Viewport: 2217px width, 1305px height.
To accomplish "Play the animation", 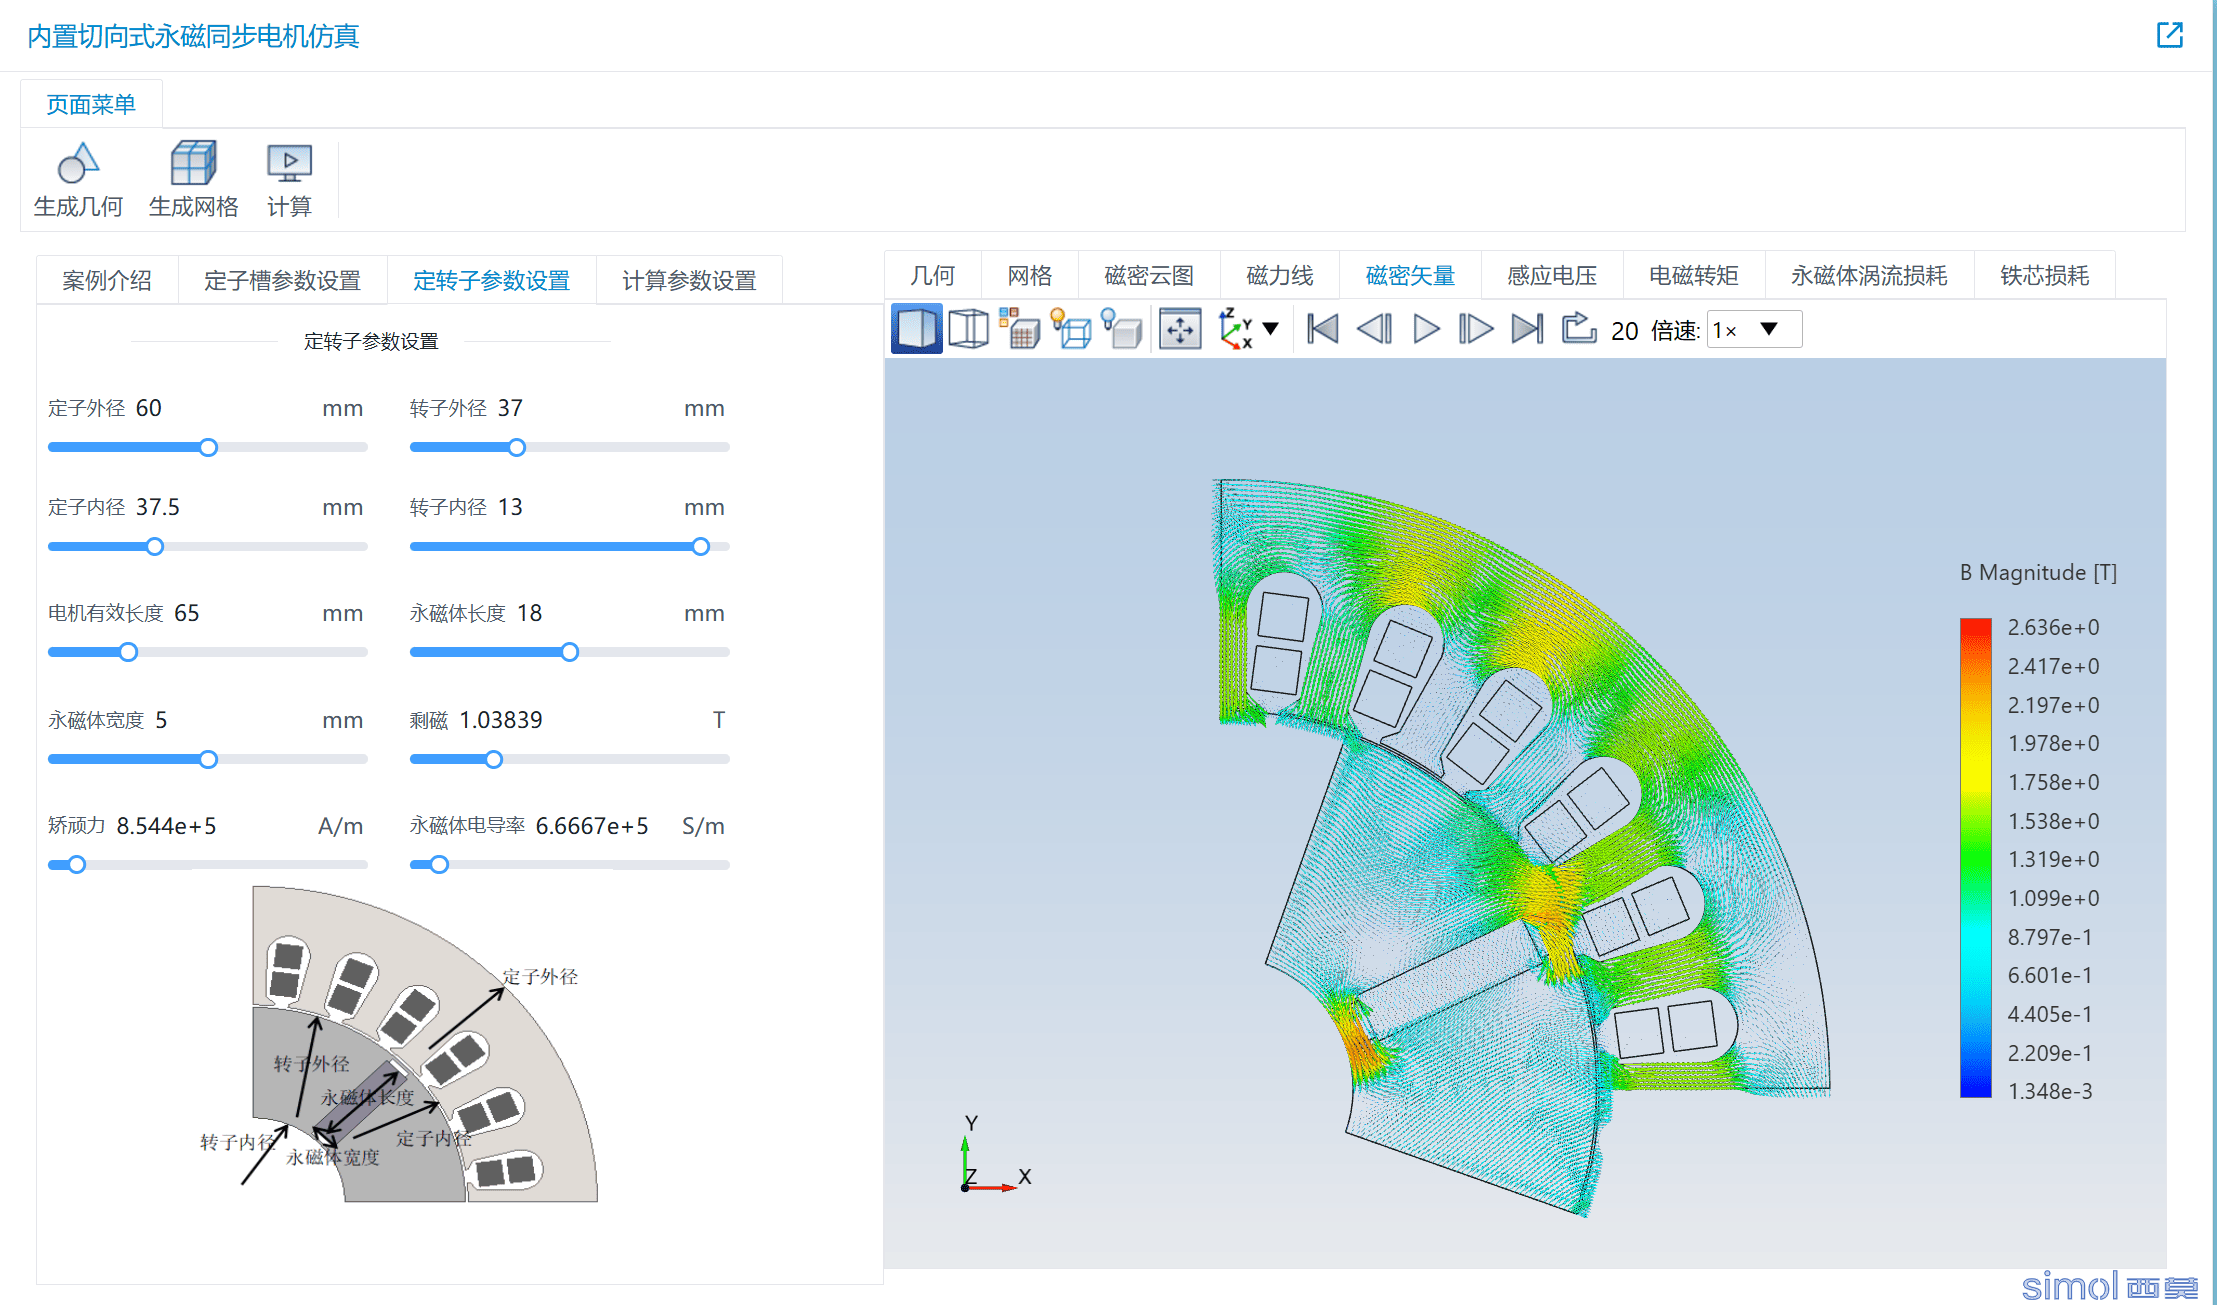I will (1426, 329).
